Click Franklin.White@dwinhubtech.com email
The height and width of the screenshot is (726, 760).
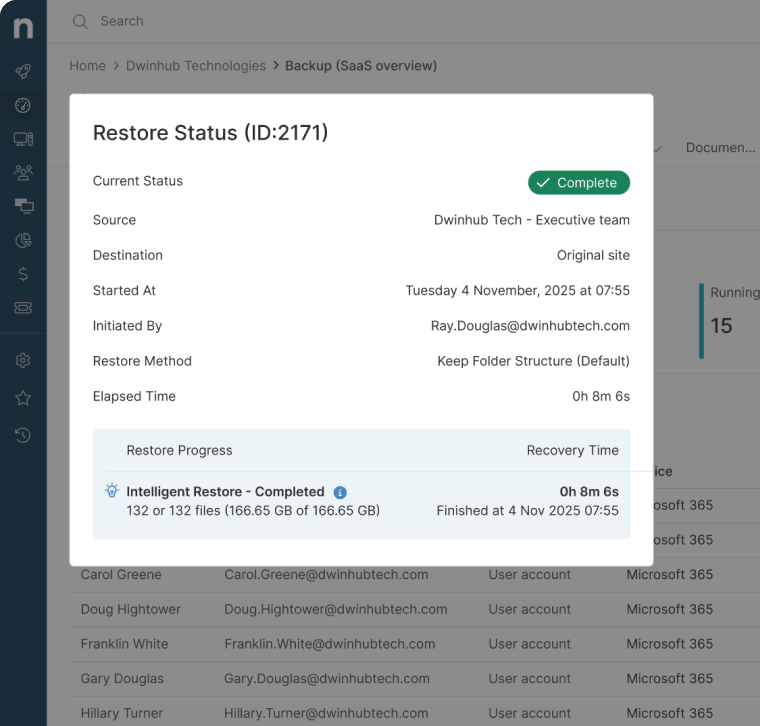click(x=330, y=644)
